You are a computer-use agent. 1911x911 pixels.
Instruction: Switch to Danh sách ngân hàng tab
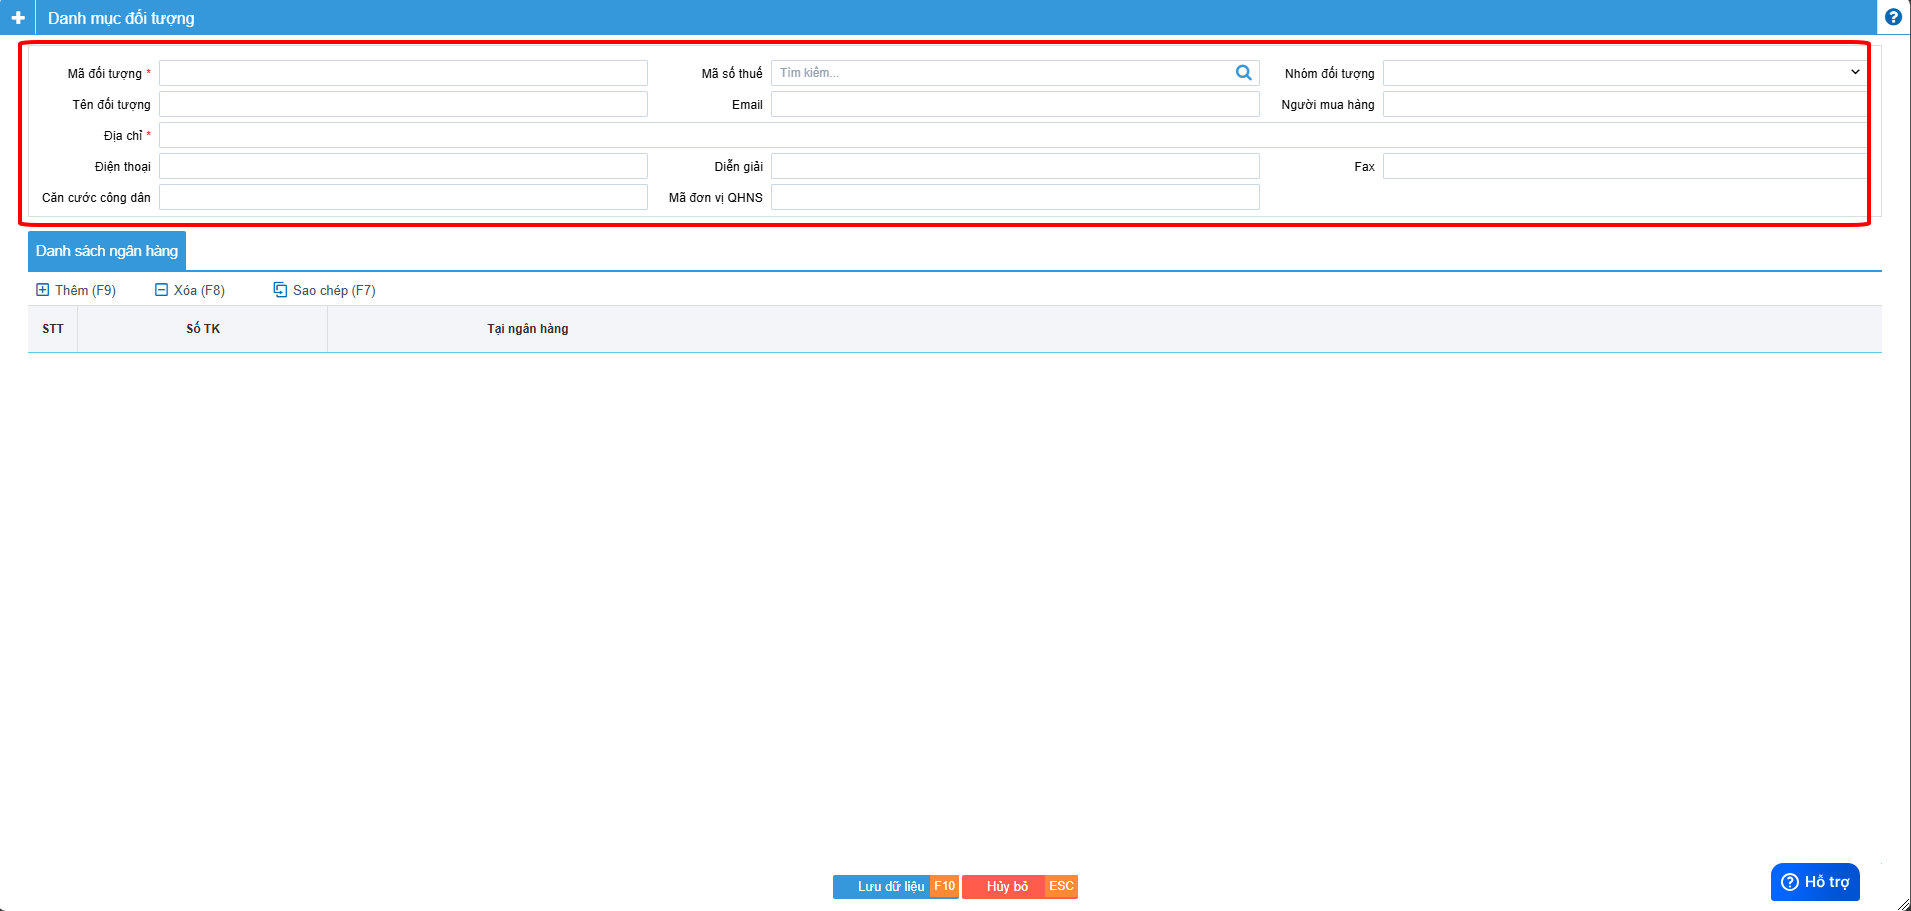coord(107,251)
